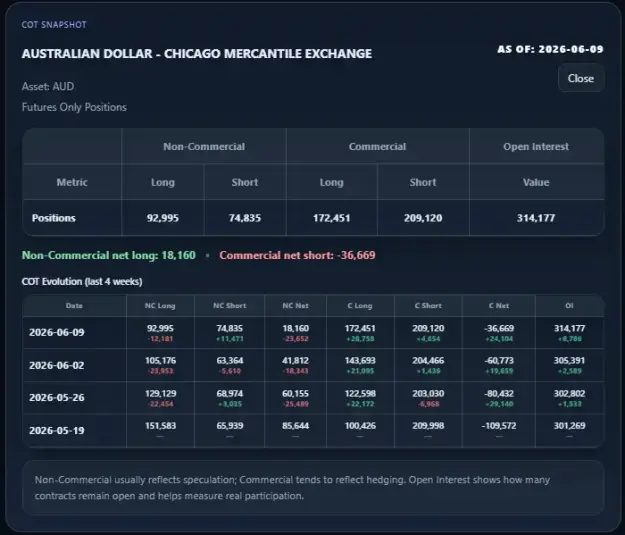Click C Net -109,572 in the 2026-05-19 row
625x535 pixels.
pyautogui.click(x=499, y=426)
